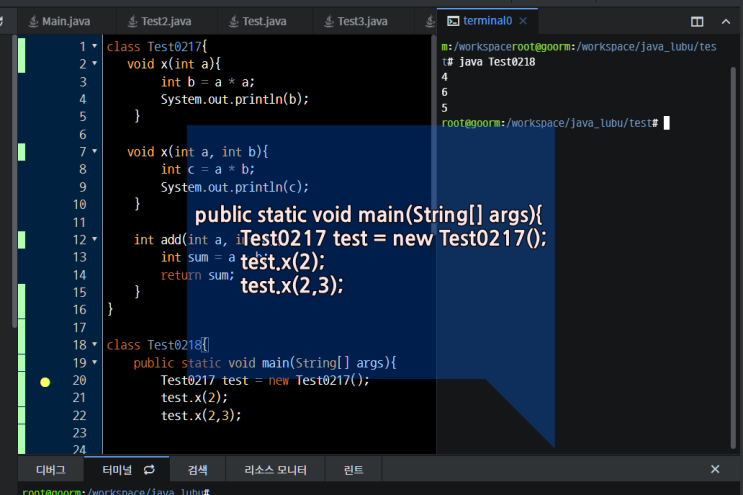Close the bottom panel with X
The height and width of the screenshot is (495, 743).
click(715, 469)
